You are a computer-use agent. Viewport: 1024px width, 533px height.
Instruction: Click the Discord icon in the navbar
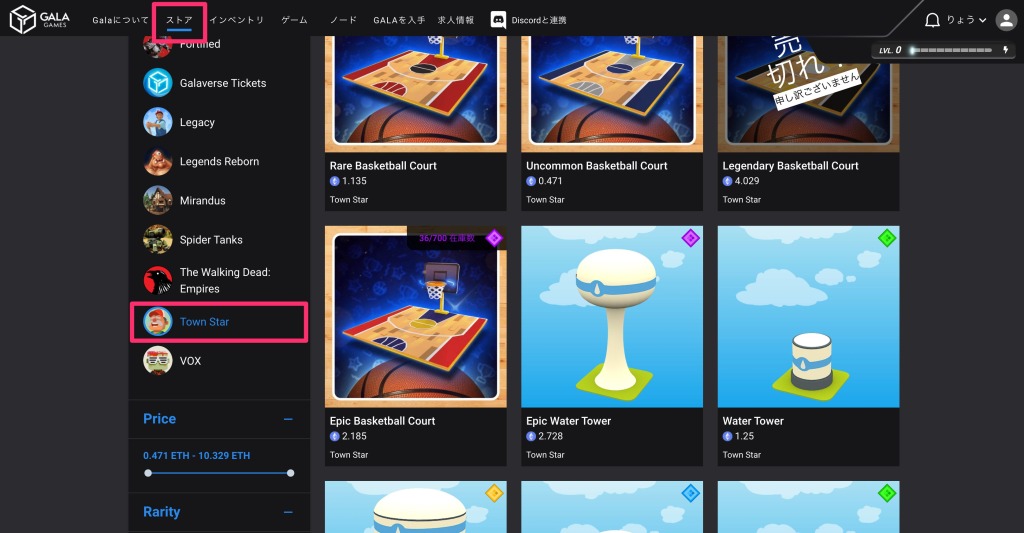(x=498, y=20)
